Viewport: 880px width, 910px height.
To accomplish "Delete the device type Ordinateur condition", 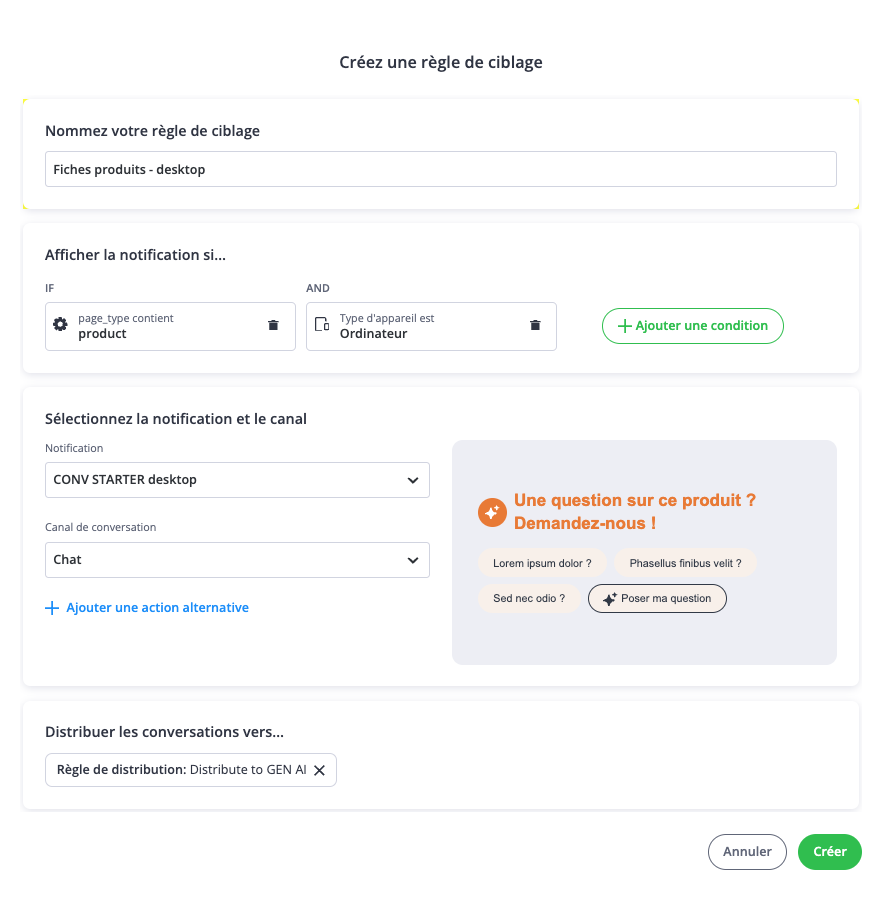I will [x=535, y=326].
